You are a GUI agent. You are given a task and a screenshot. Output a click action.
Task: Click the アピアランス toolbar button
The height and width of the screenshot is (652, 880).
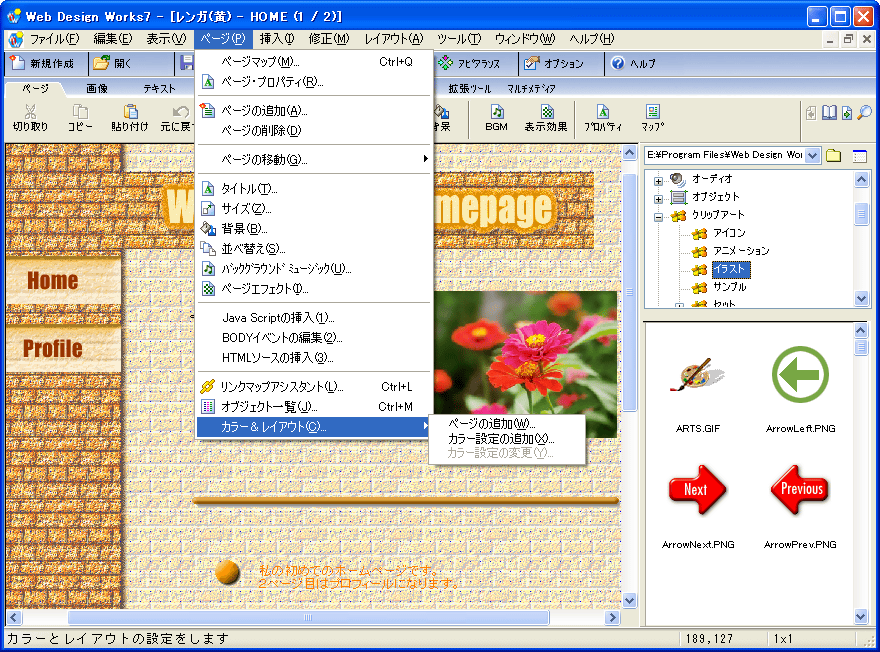pos(469,63)
